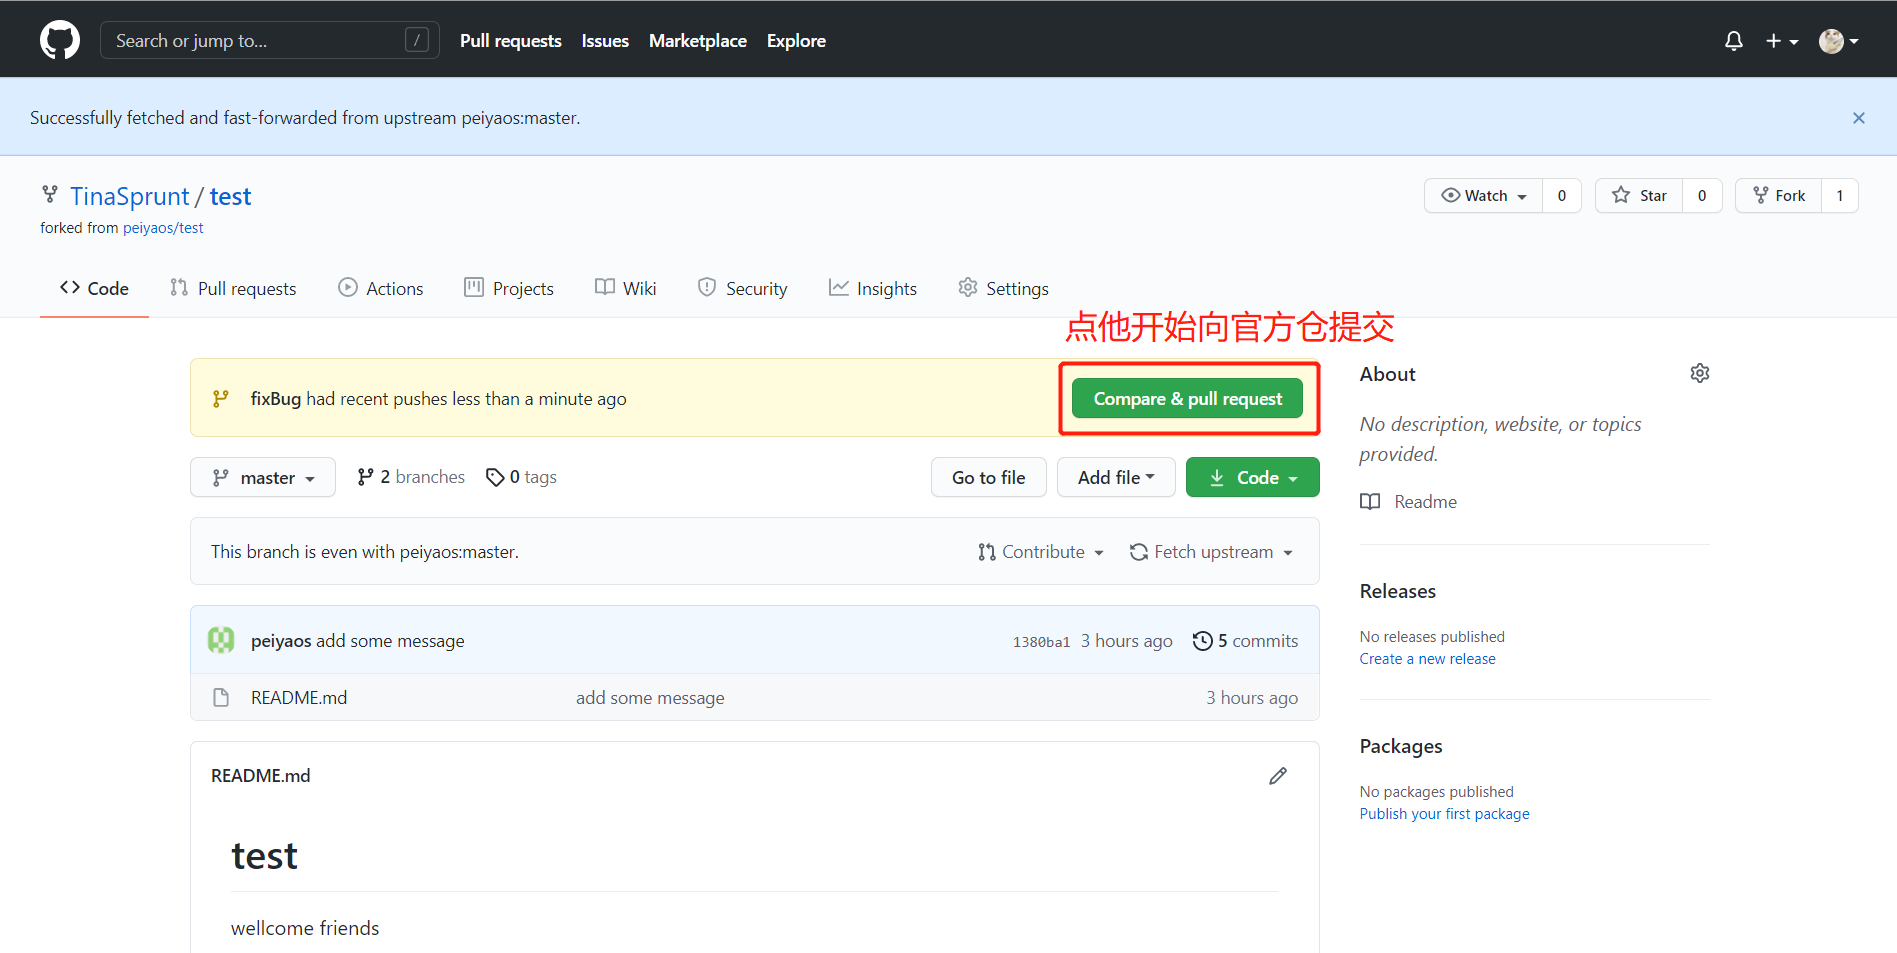Open Releases heading link

pyautogui.click(x=1397, y=591)
